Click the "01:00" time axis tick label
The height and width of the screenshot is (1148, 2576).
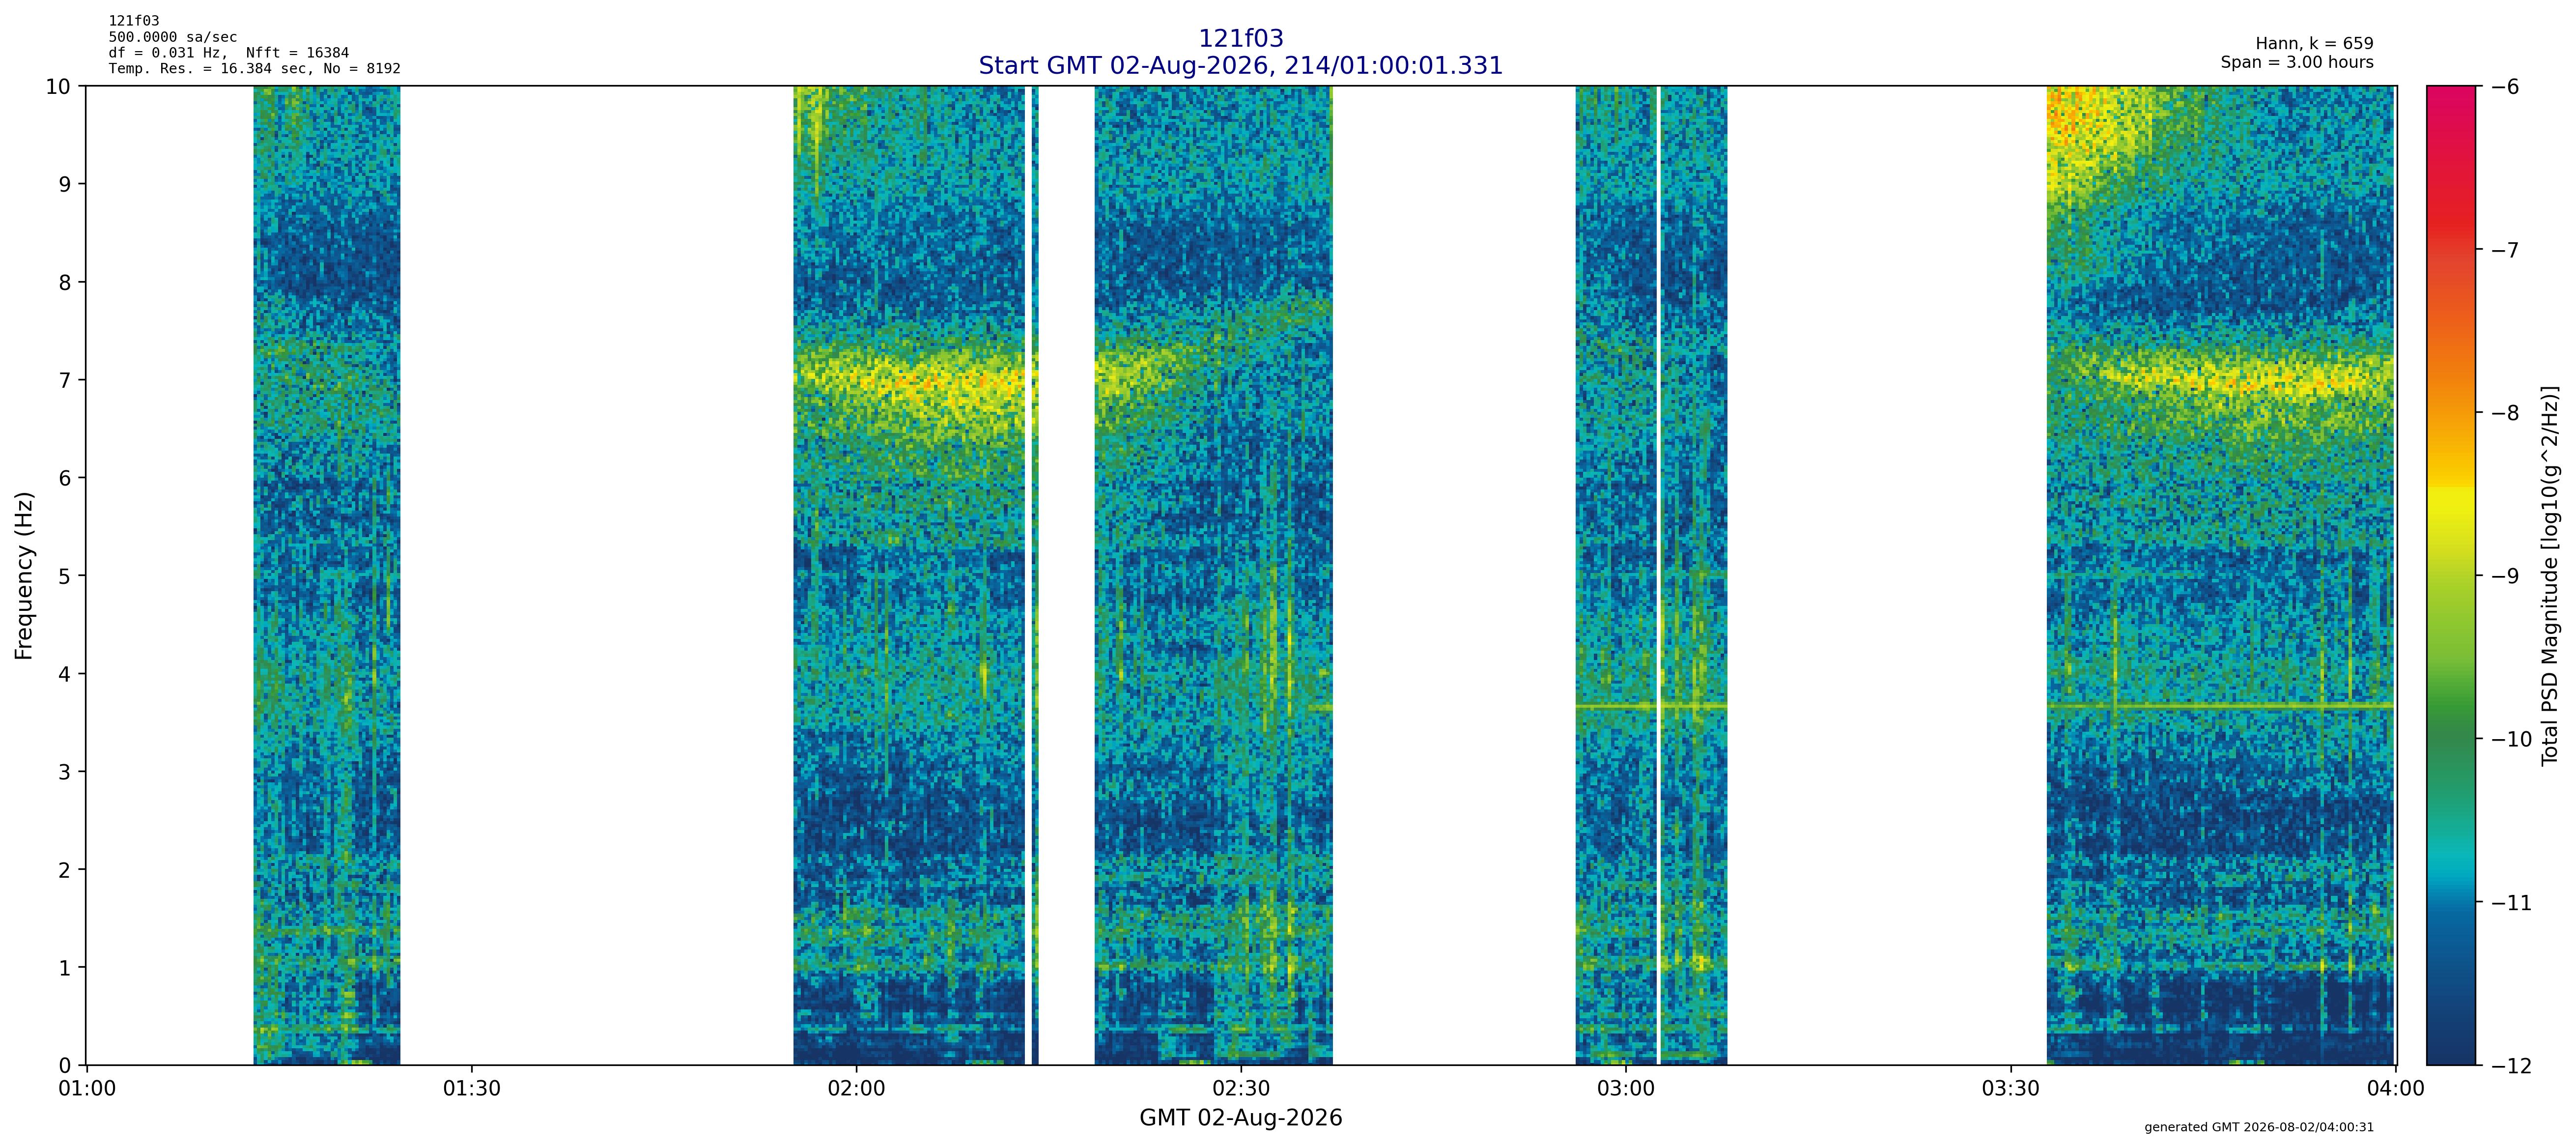click(x=87, y=1088)
